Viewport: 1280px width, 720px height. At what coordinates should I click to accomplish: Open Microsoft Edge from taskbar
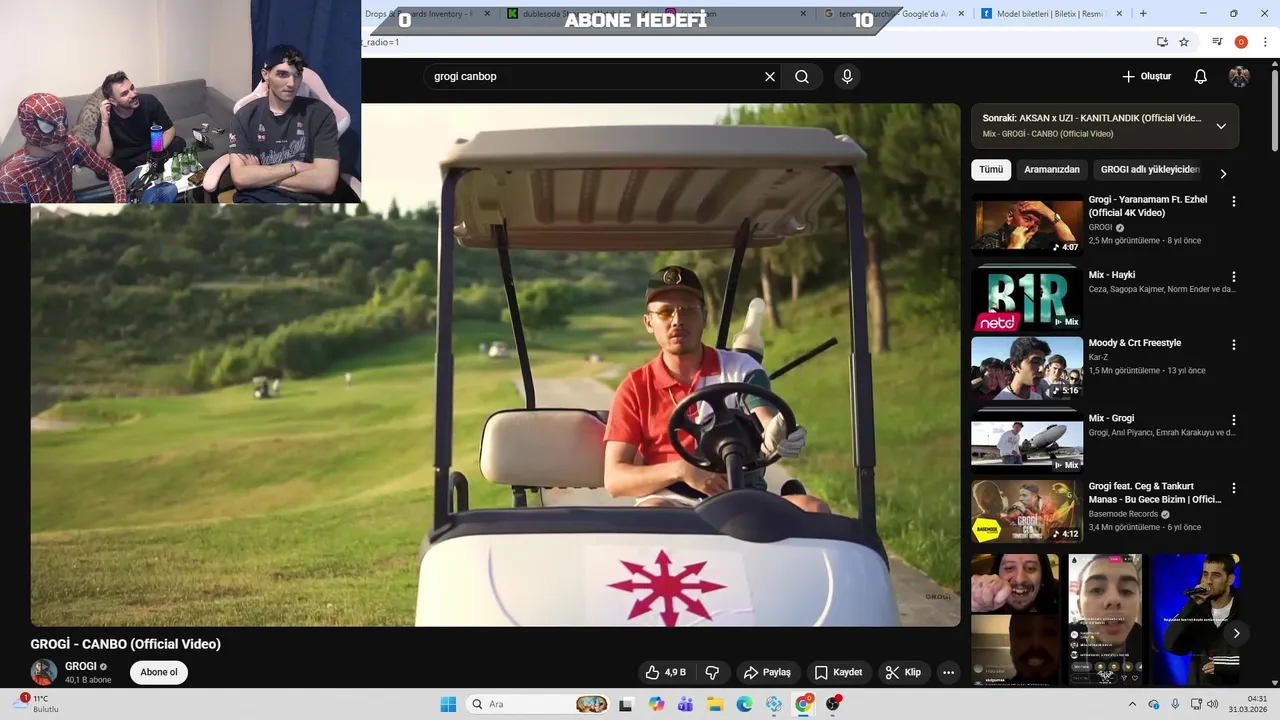pos(744,704)
